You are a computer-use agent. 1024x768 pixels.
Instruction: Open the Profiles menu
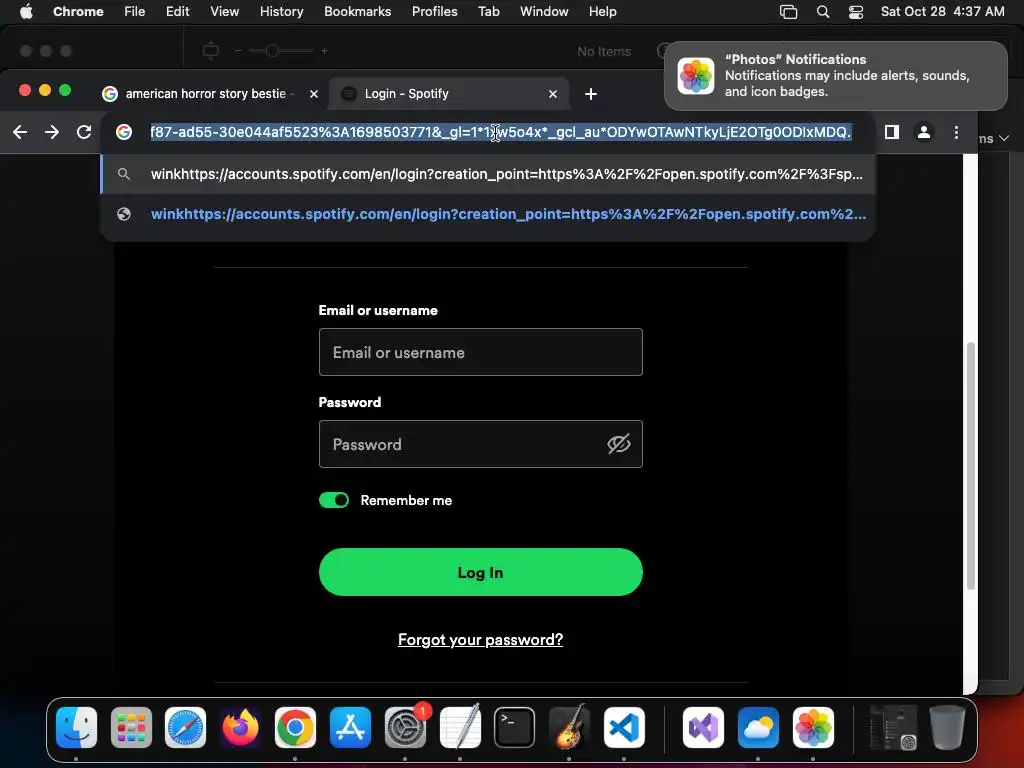[434, 11]
